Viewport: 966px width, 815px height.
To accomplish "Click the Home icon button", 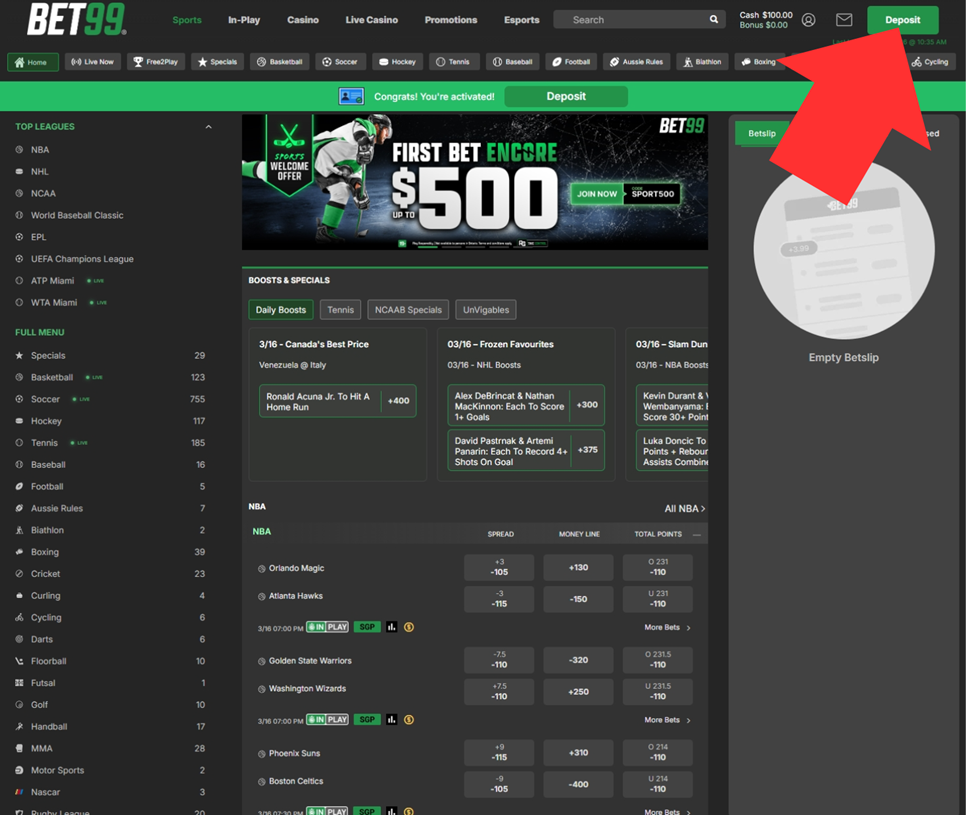I will pyautogui.click(x=32, y=62).
